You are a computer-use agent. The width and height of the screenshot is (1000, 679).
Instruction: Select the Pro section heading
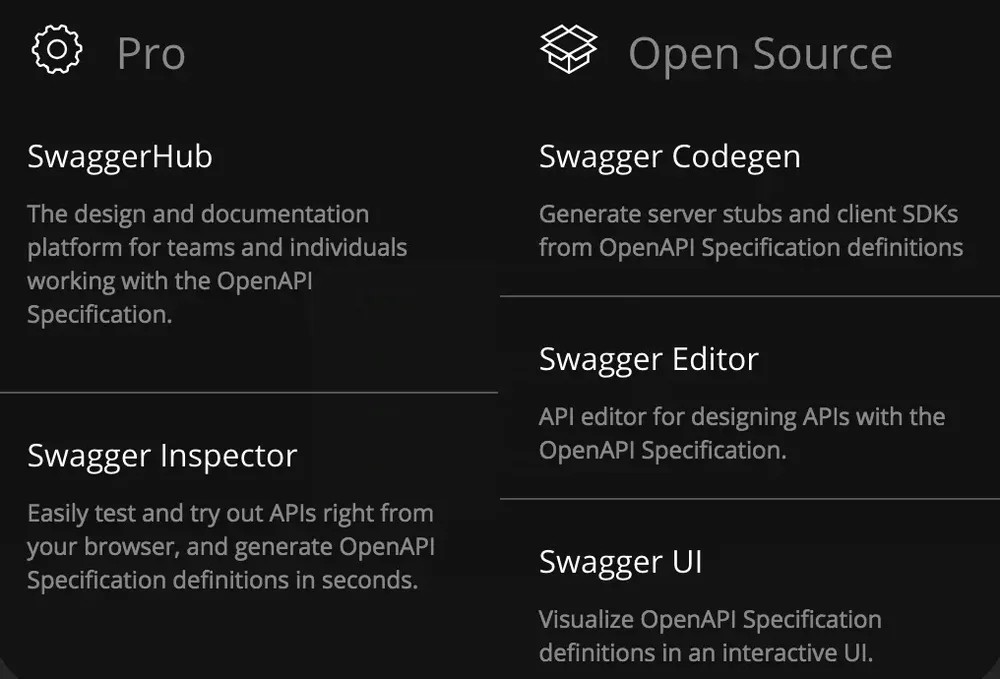click(151, 54)
